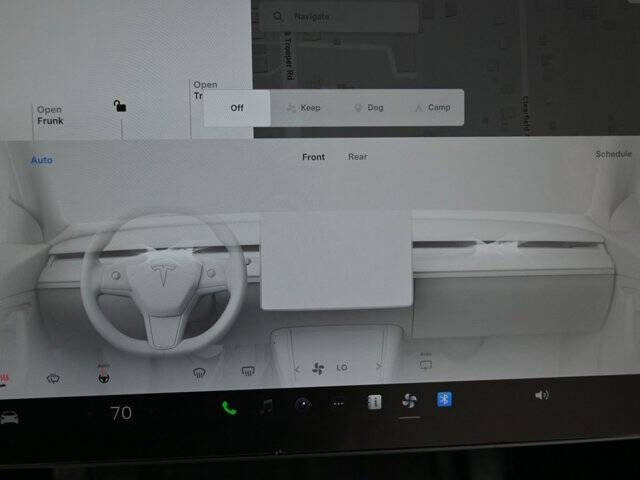This screenshot has height=480, width=640.
Task: Open car controls via car icon
Action: (x=9, y=418)
